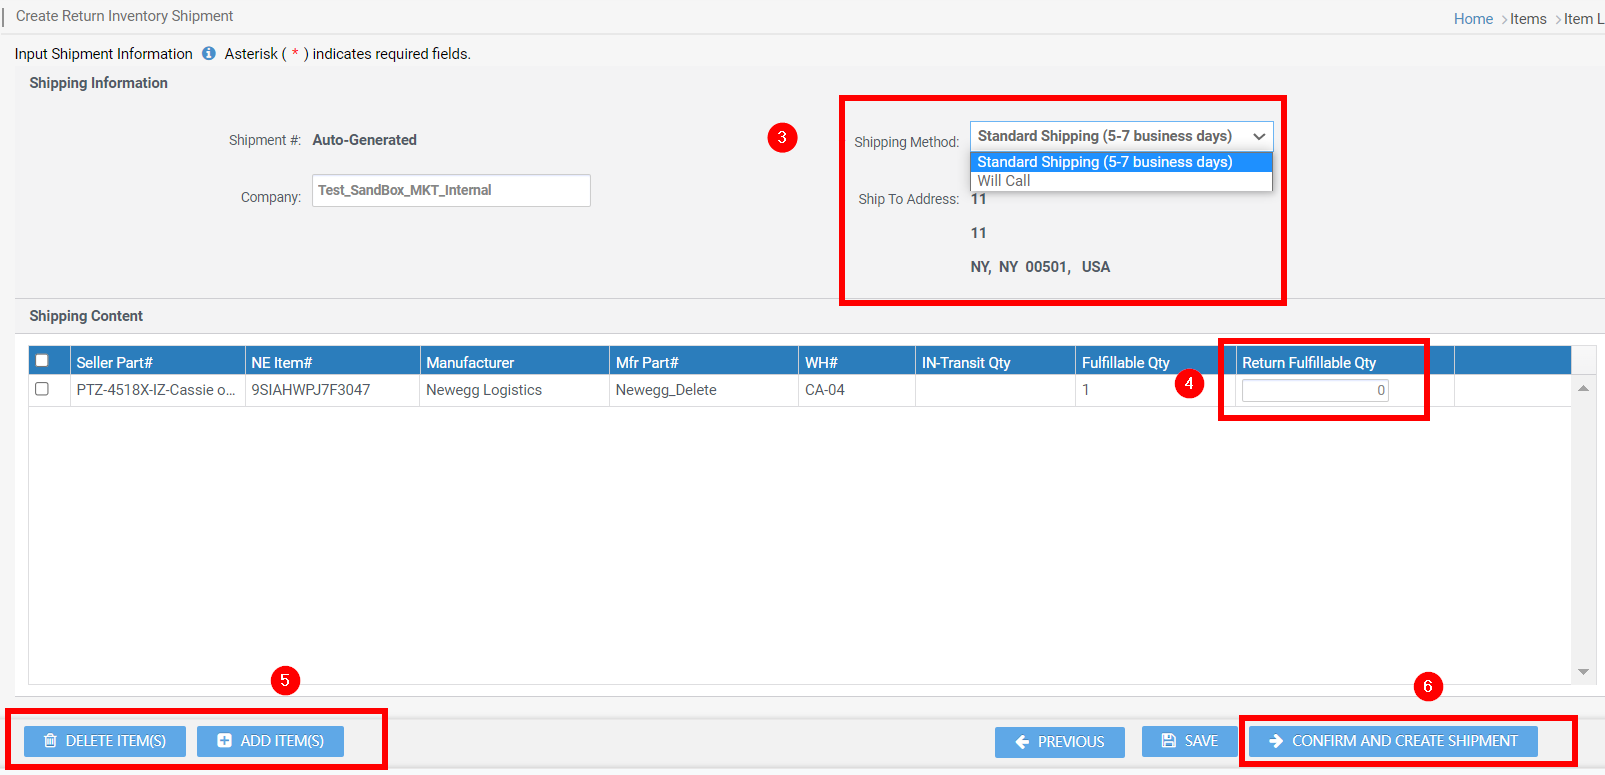Go to Home breadcrumb link
Image resolution: width=1605 pixels, height=775 pixels.
point(1473,19)
